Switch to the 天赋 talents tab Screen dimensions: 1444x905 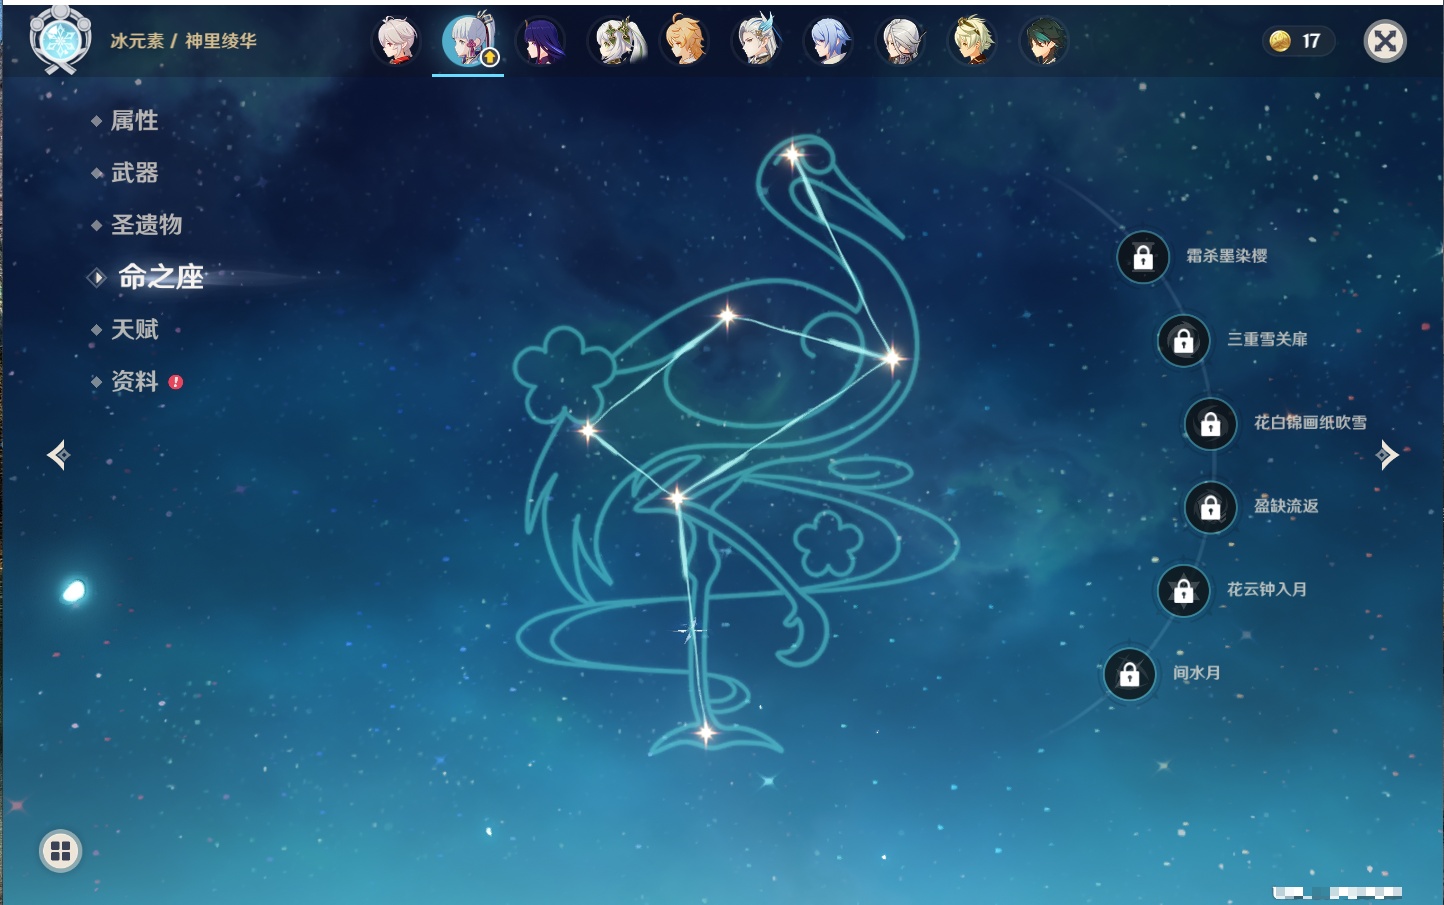coord(135,329)
